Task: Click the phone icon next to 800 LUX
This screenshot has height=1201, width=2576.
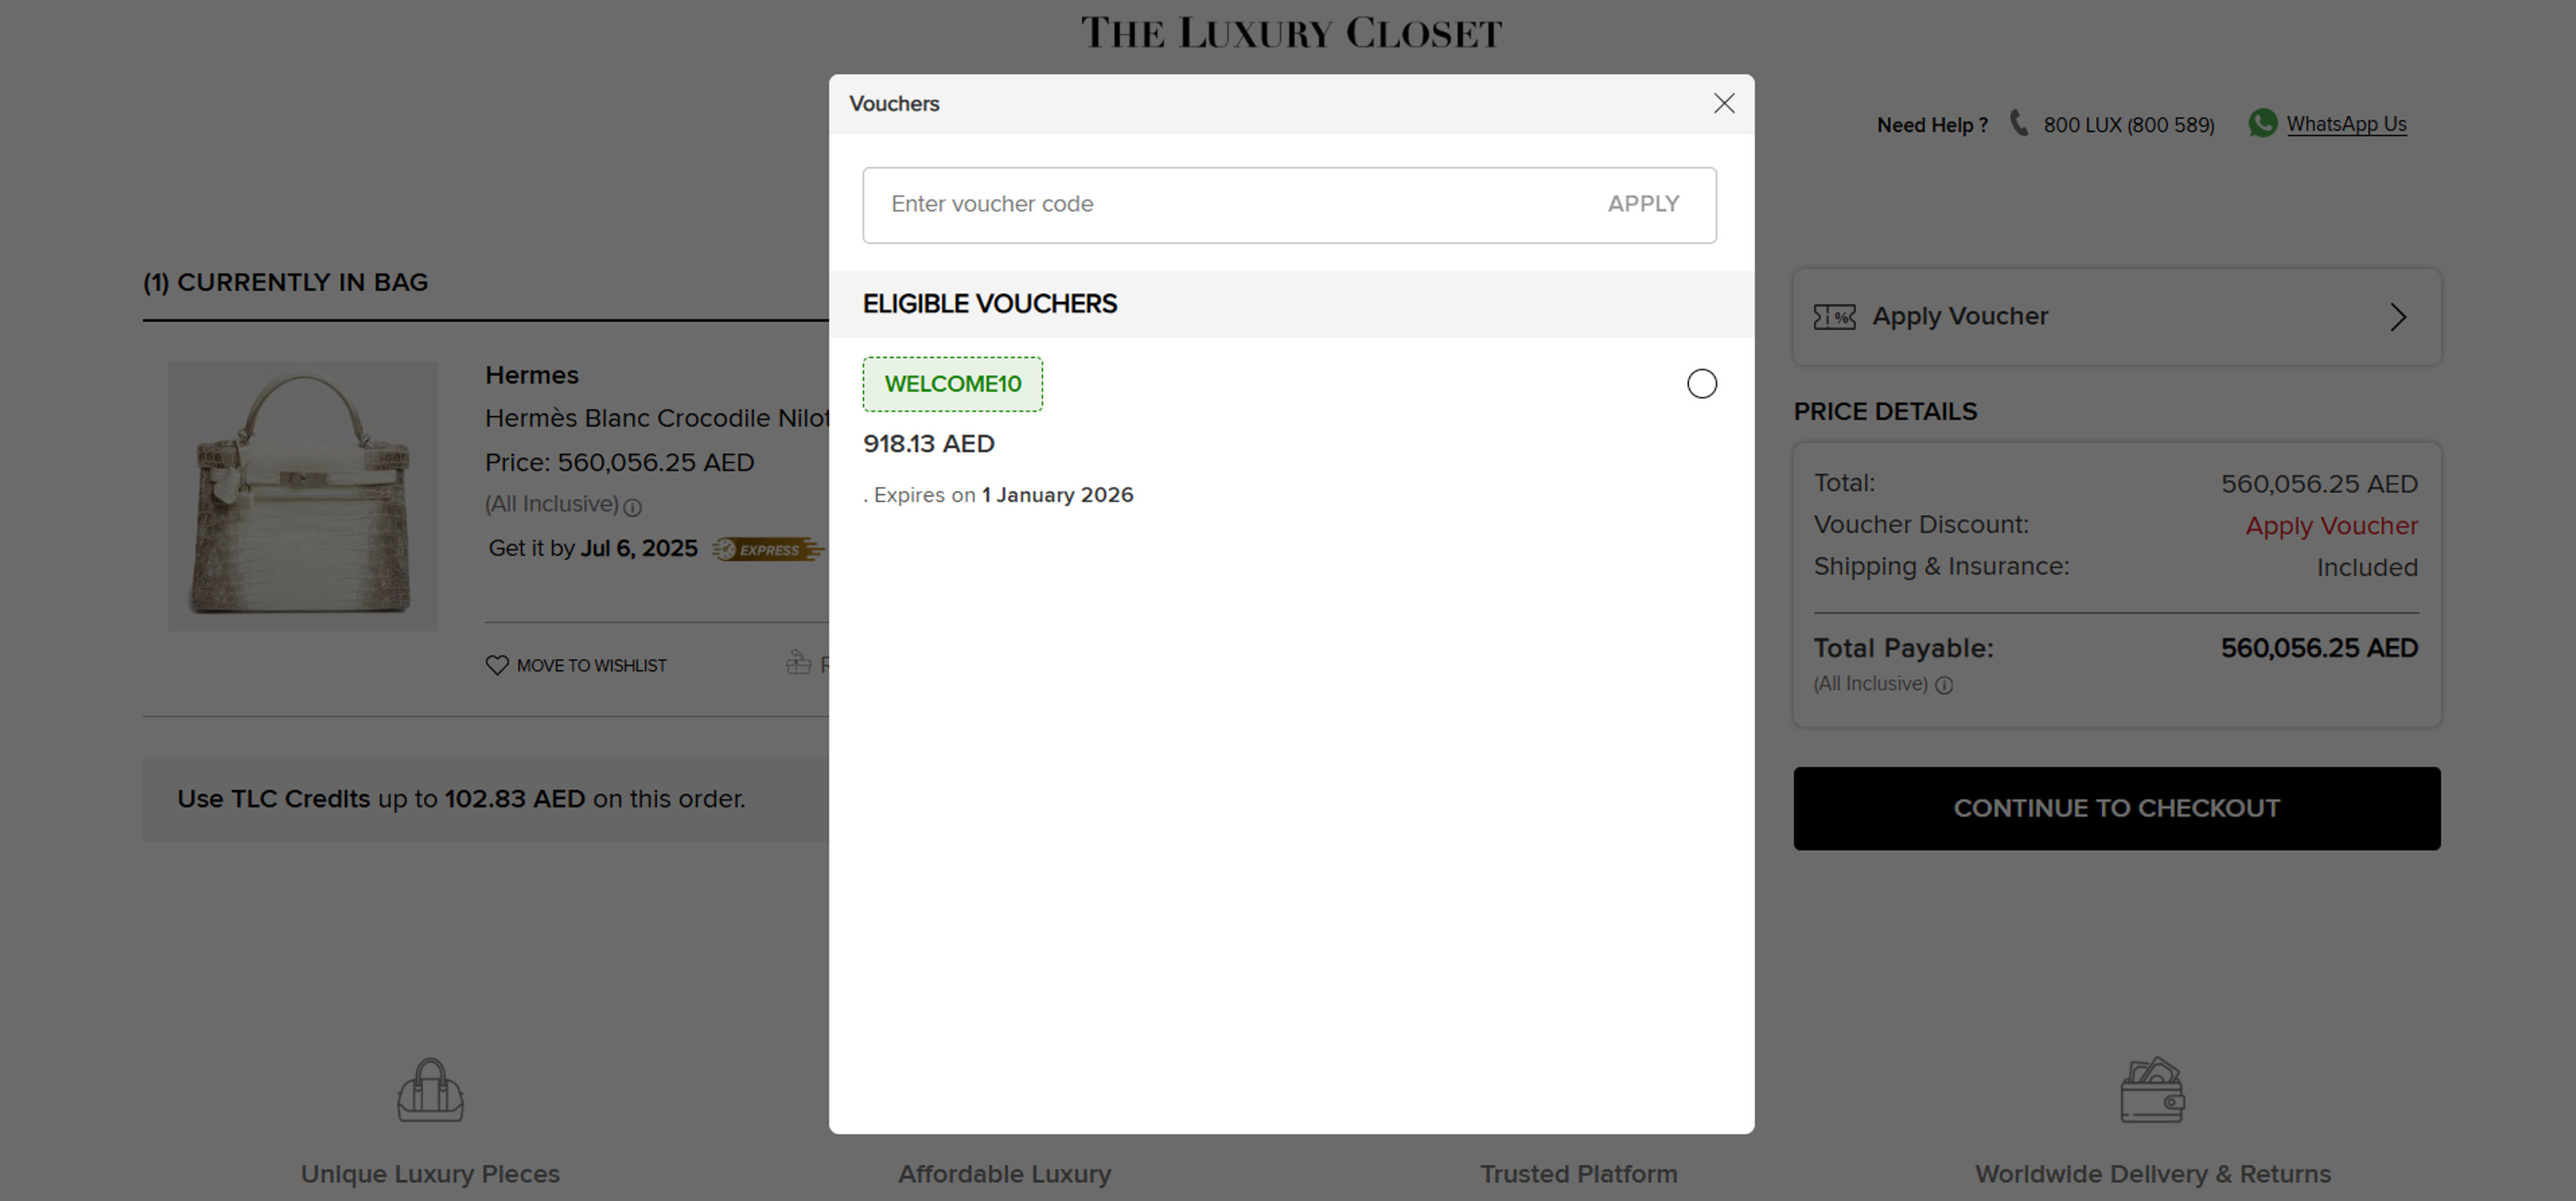Action: point(2019,124)
